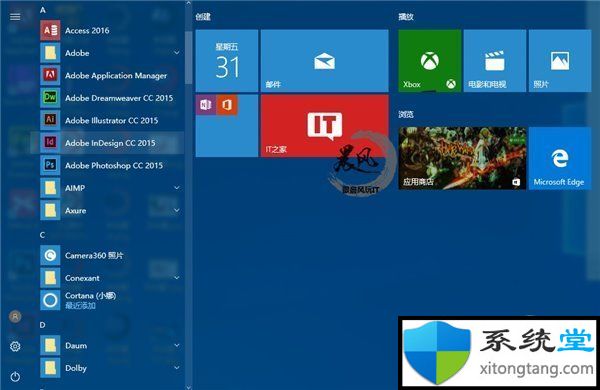This screenshot has height=390, width=600.
Task: Expand the Adobe folder
Action: (x=176, y=53)
